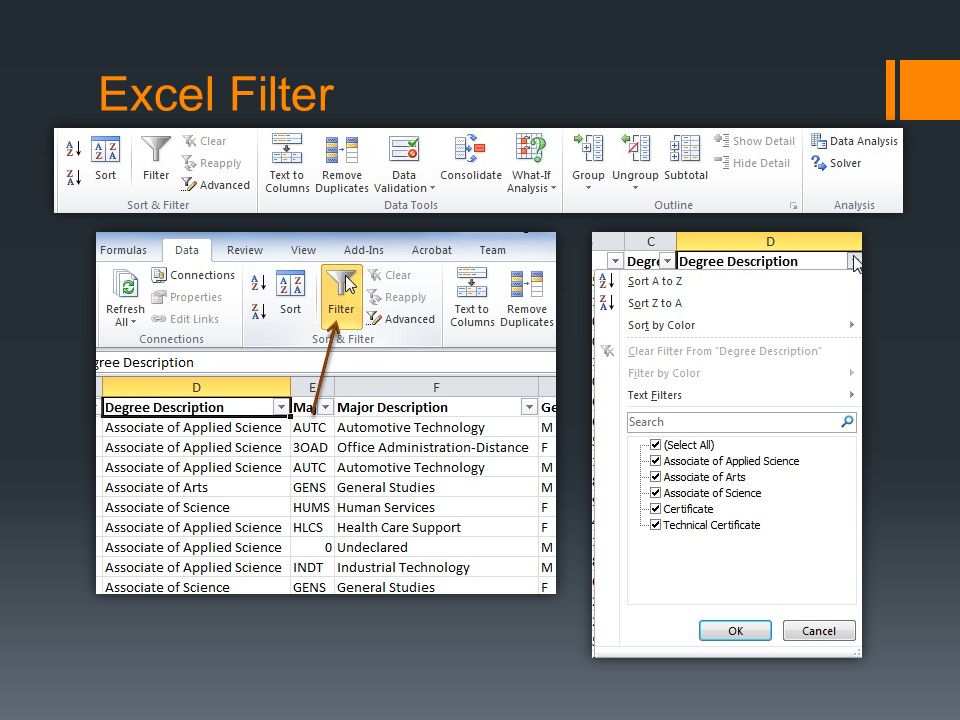
Task: Click Properties in the Connections group
Action: (187, 297)
